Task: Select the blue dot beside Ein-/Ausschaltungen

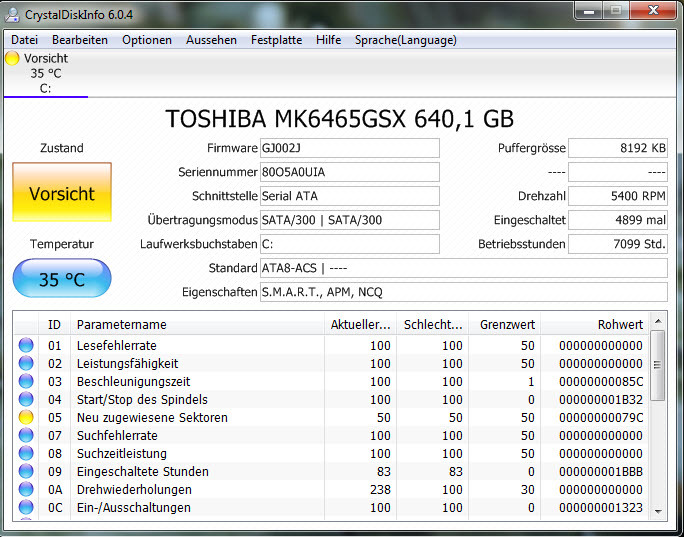Action: click(x=26, y=507)
